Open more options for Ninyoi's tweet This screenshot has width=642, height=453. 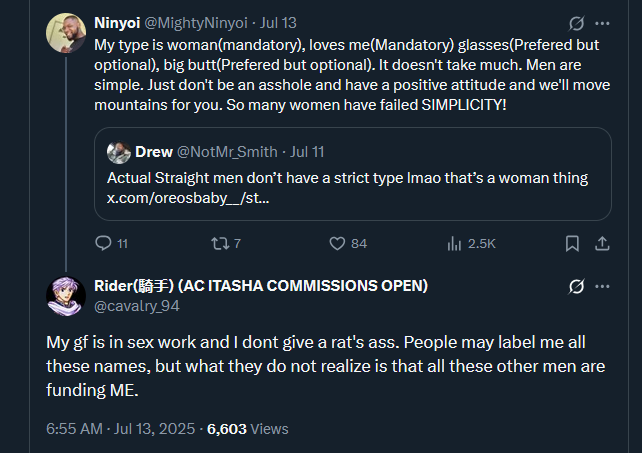602,23
